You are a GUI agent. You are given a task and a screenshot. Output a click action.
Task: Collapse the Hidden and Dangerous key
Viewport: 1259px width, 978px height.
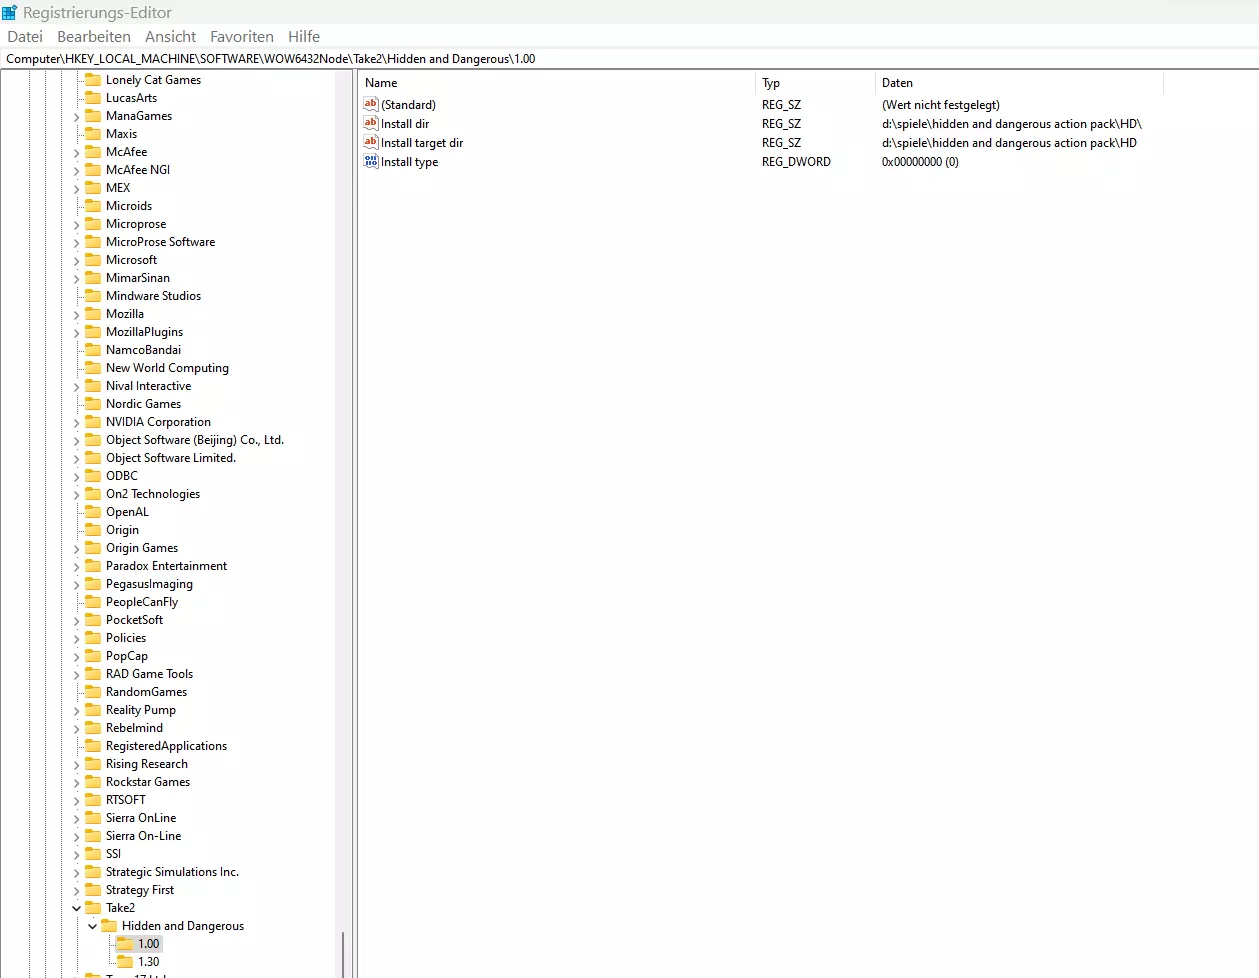[92, 926]
